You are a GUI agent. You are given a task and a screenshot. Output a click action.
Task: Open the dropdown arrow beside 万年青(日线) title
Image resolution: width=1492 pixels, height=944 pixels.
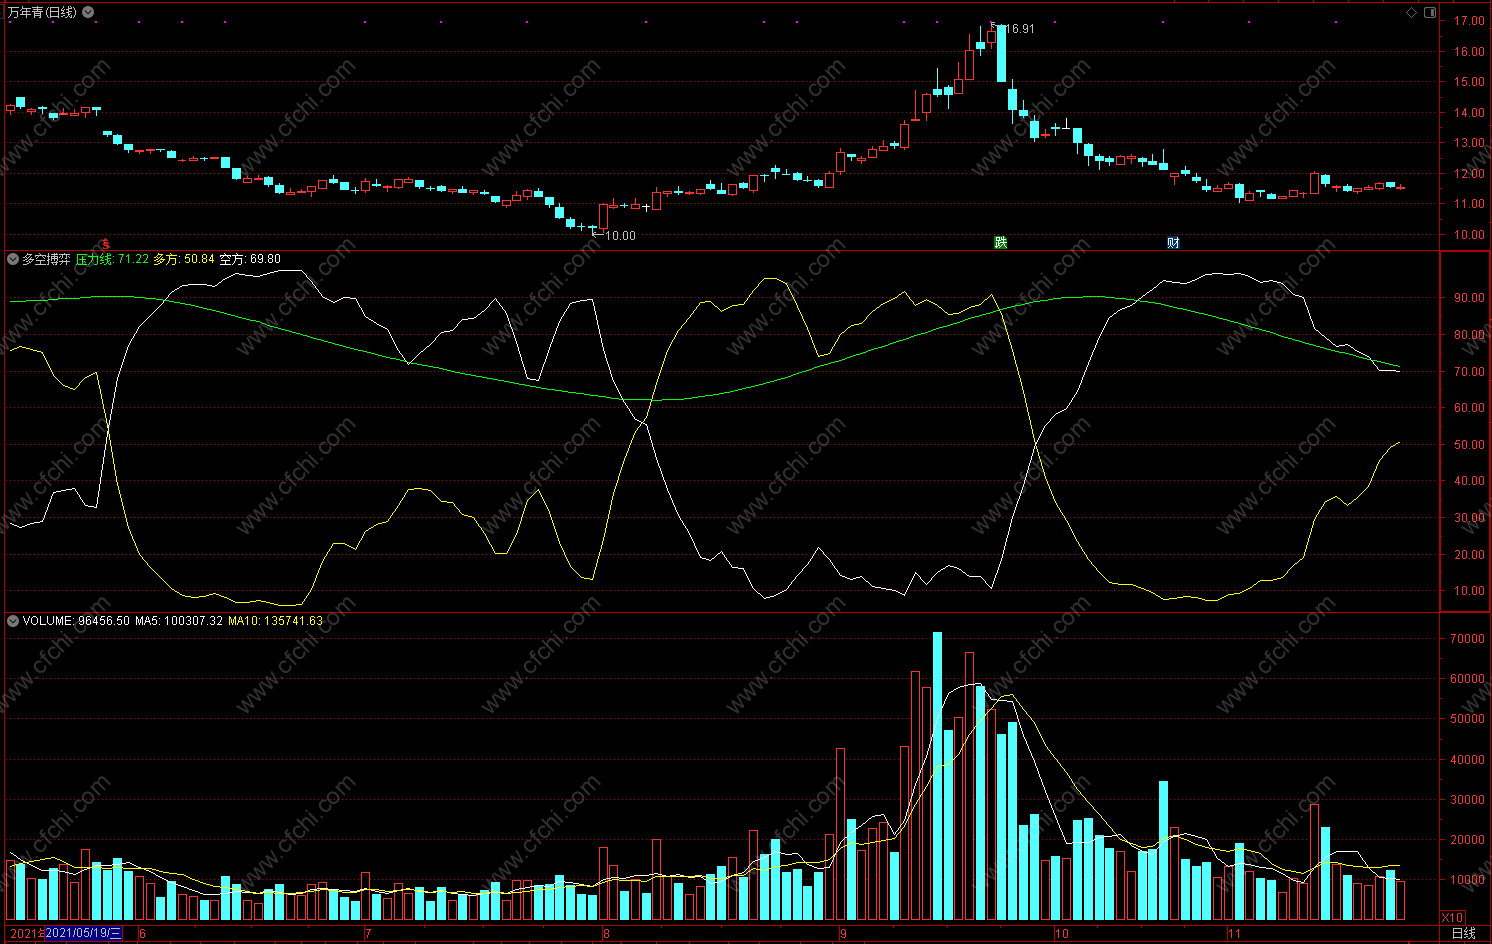pyautogui.click(x=89, y=12)
